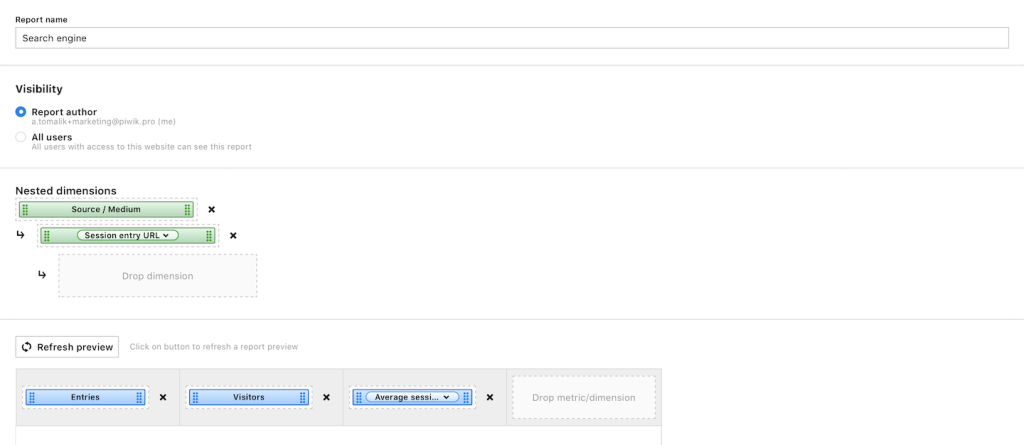The width and height of the screenshot is (1024, 445).
Task: Remove the Visitors metric column
Action: 326,397
